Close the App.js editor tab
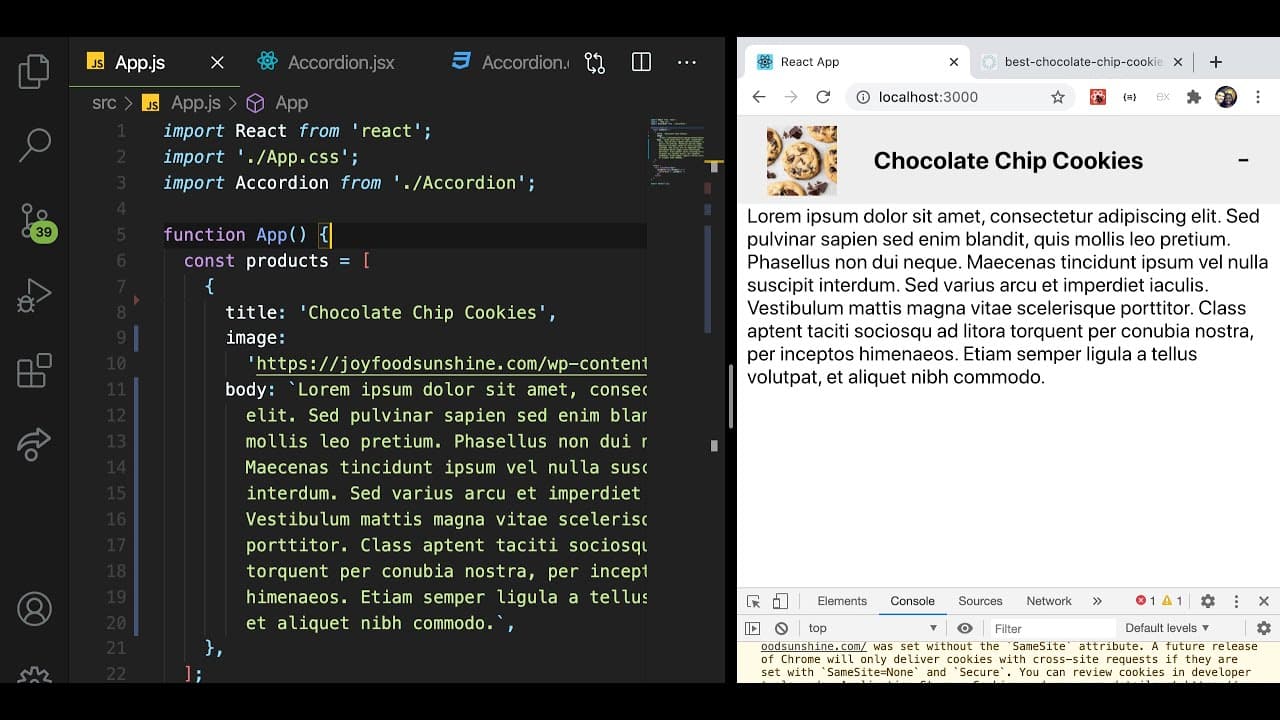The image size is (1280, 720). click(x=217, y=62)
